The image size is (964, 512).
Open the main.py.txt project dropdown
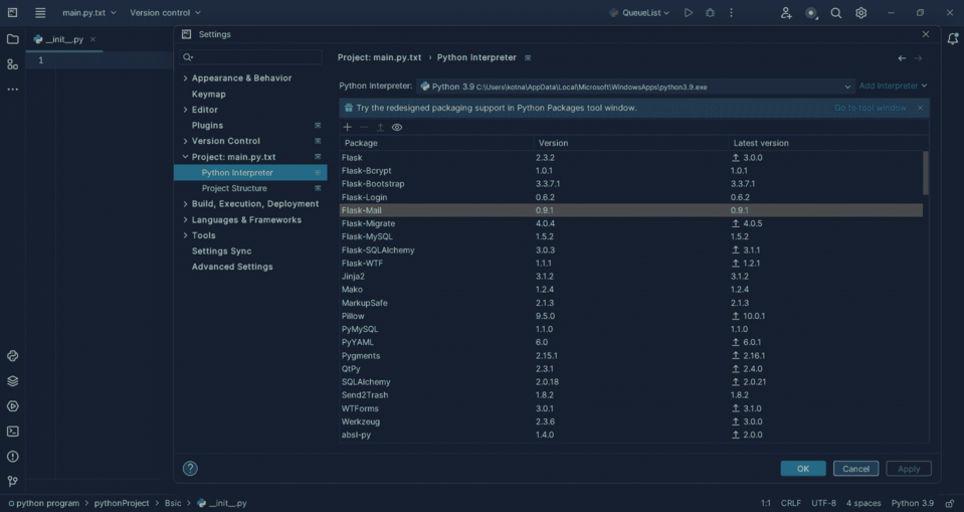click(x=89, y=12)
